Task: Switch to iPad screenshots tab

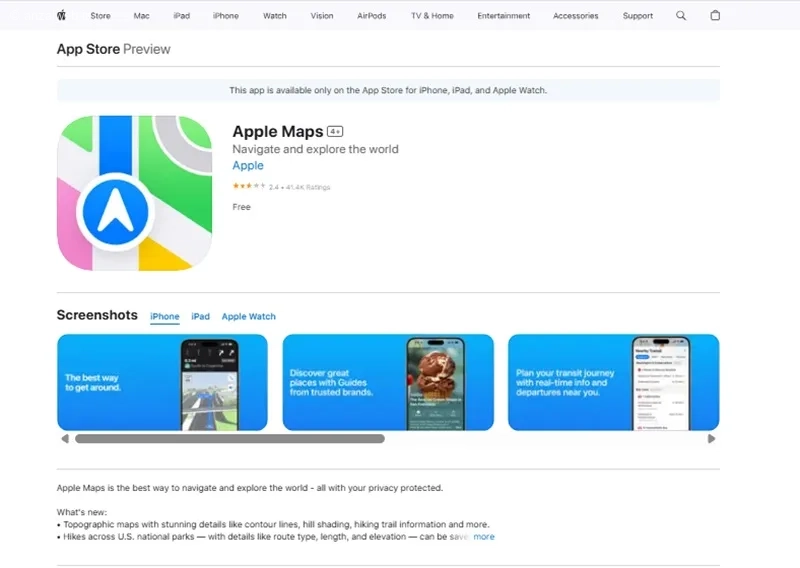Action: 201,316
